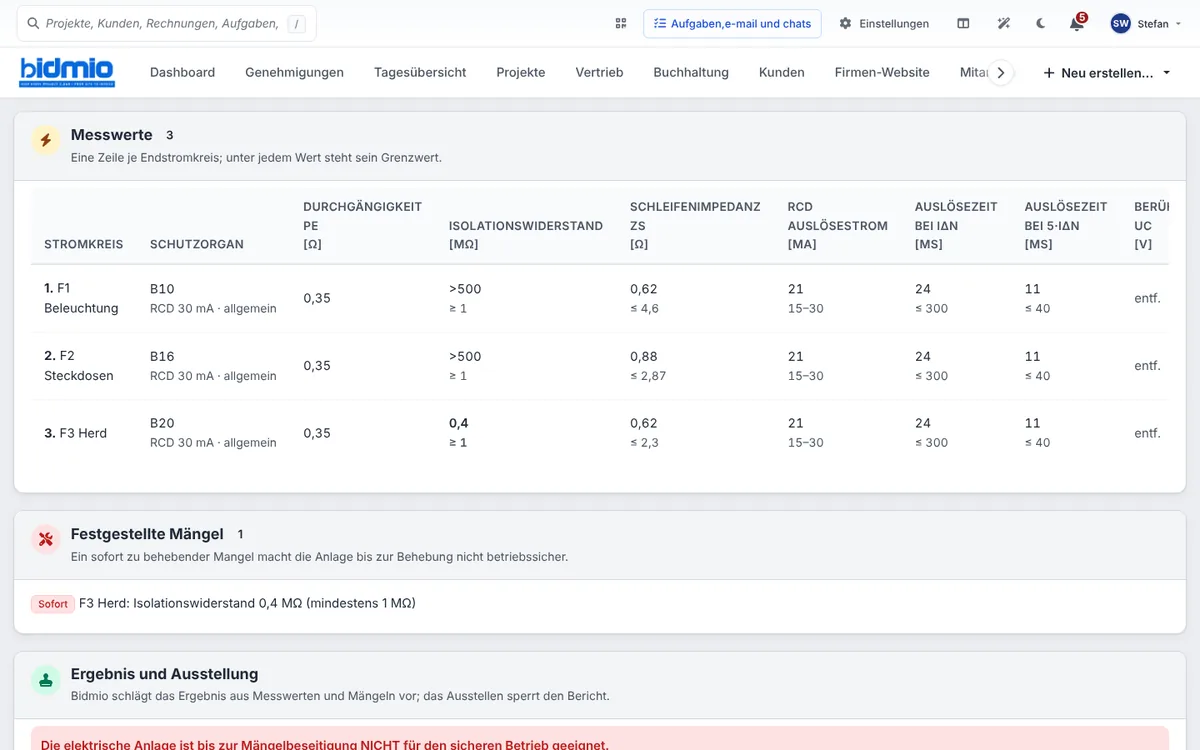Show more navigation items with chevron
The width and height of the screenshot is (1200, 750).
[1001, 72]
